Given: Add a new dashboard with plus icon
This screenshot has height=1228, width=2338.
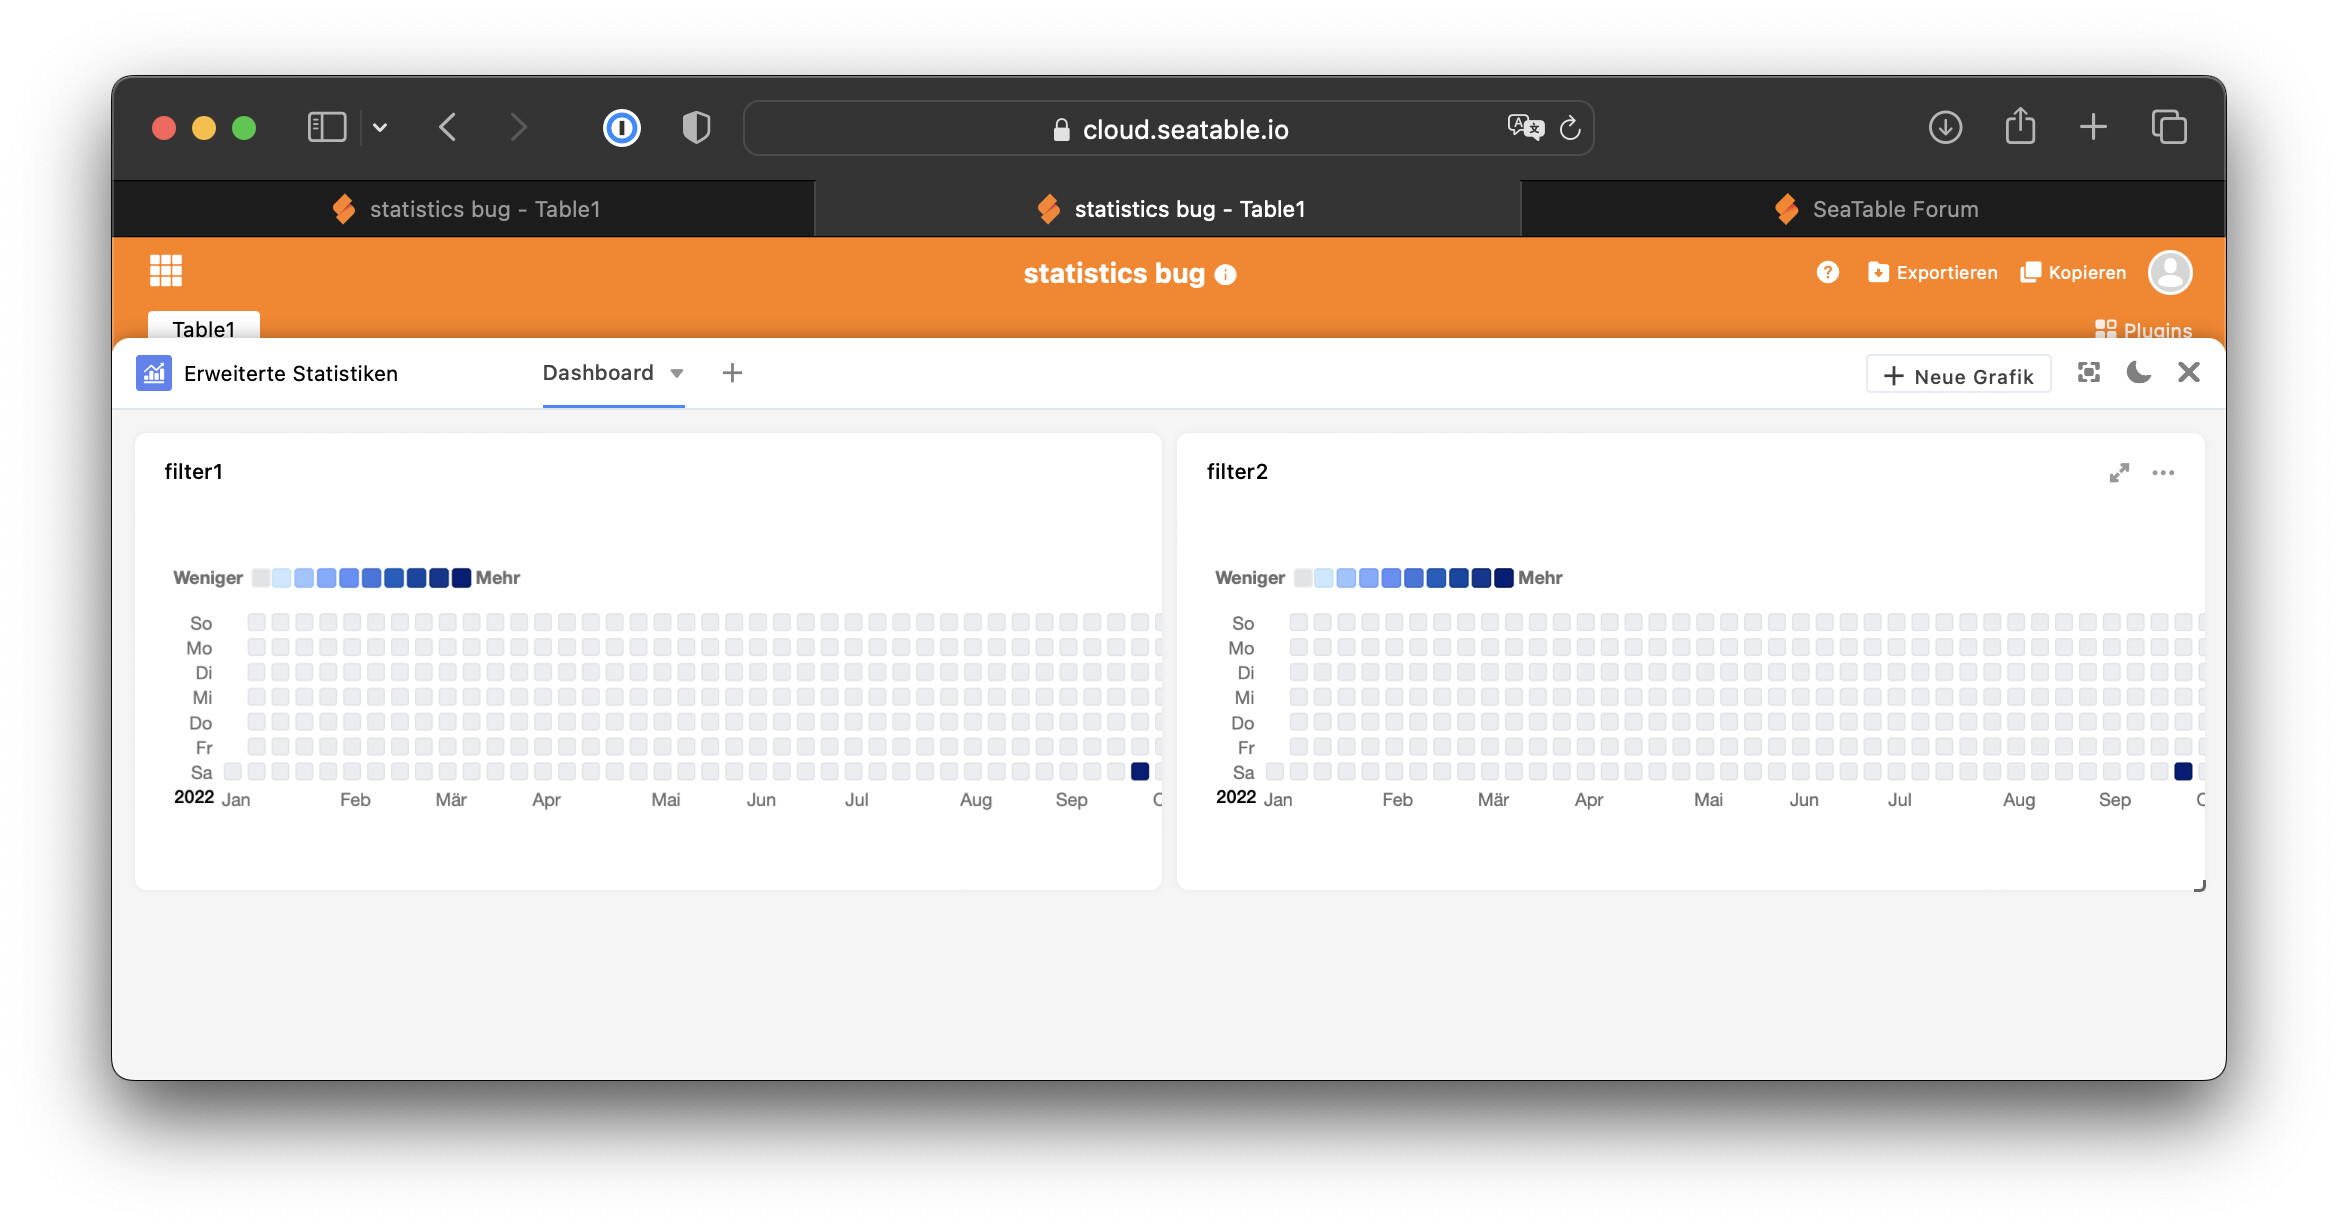Looking at the screenshot, I should [732, 373].
